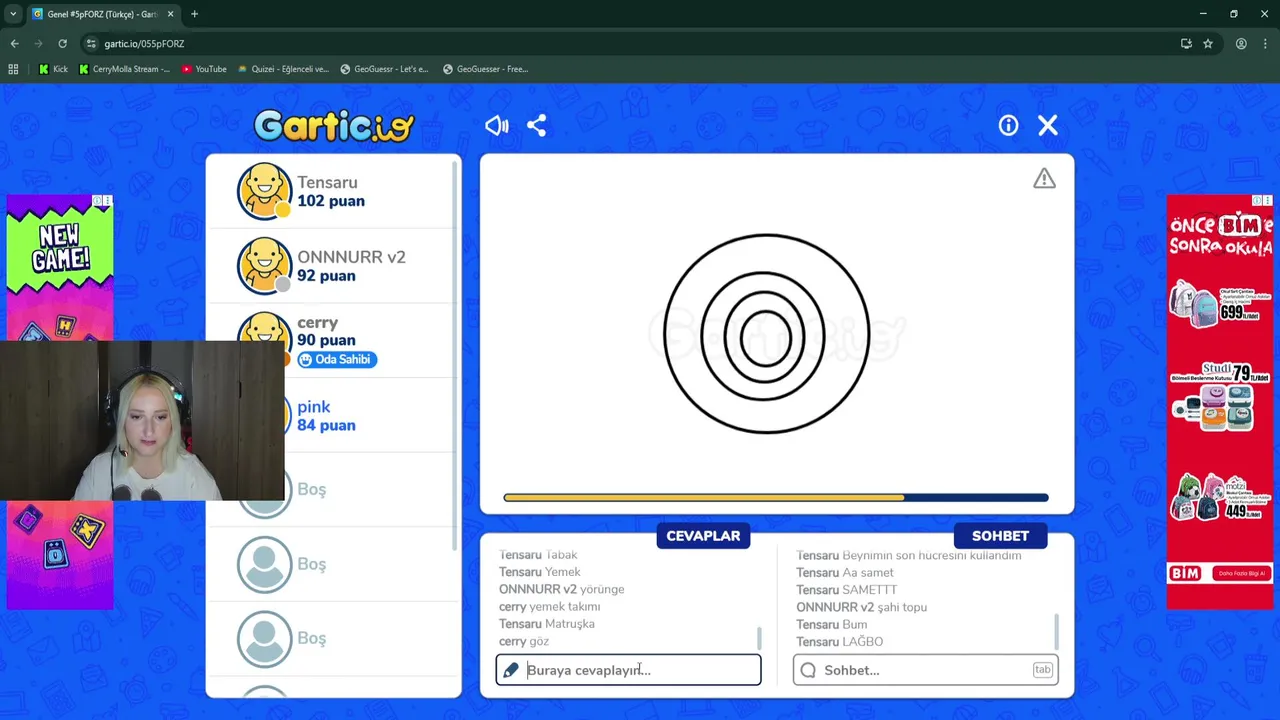The image size is (1280, 720).
Task: Go back with browser back arrow
Action: coord(14,44)
